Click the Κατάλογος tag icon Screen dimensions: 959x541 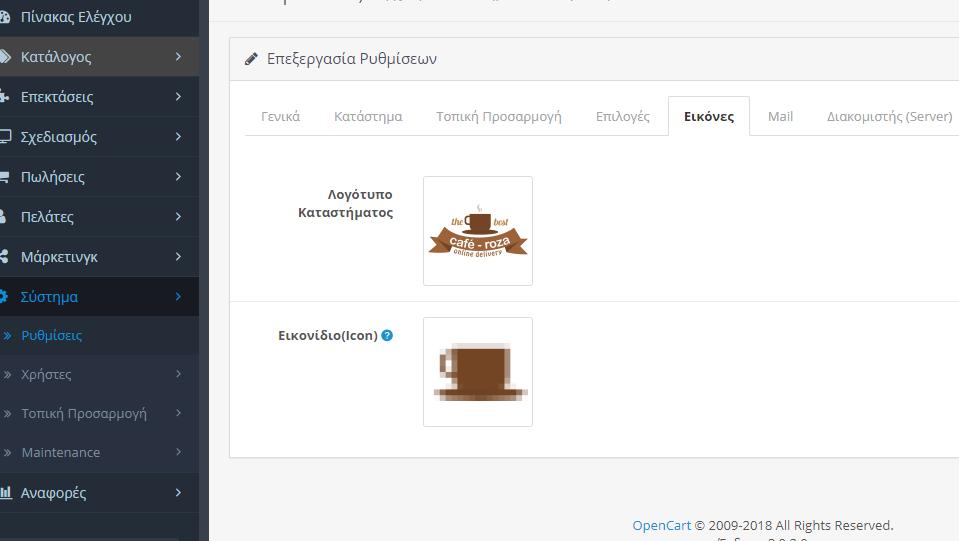coord(5,57)
